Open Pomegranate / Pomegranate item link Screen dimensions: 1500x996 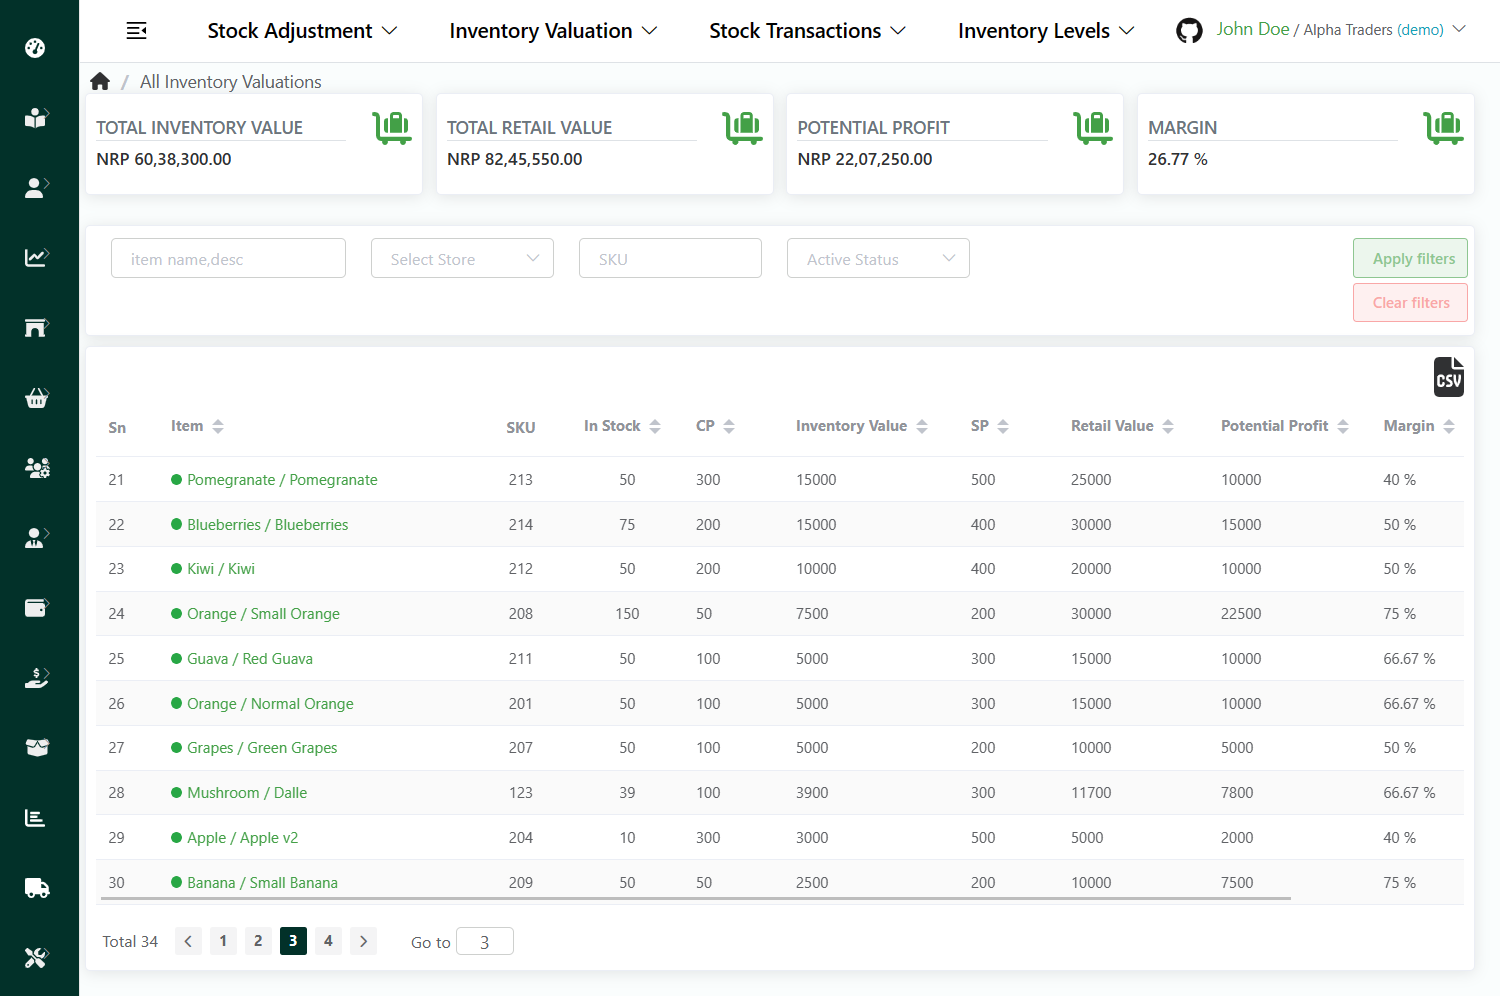[x=282, y=480]
